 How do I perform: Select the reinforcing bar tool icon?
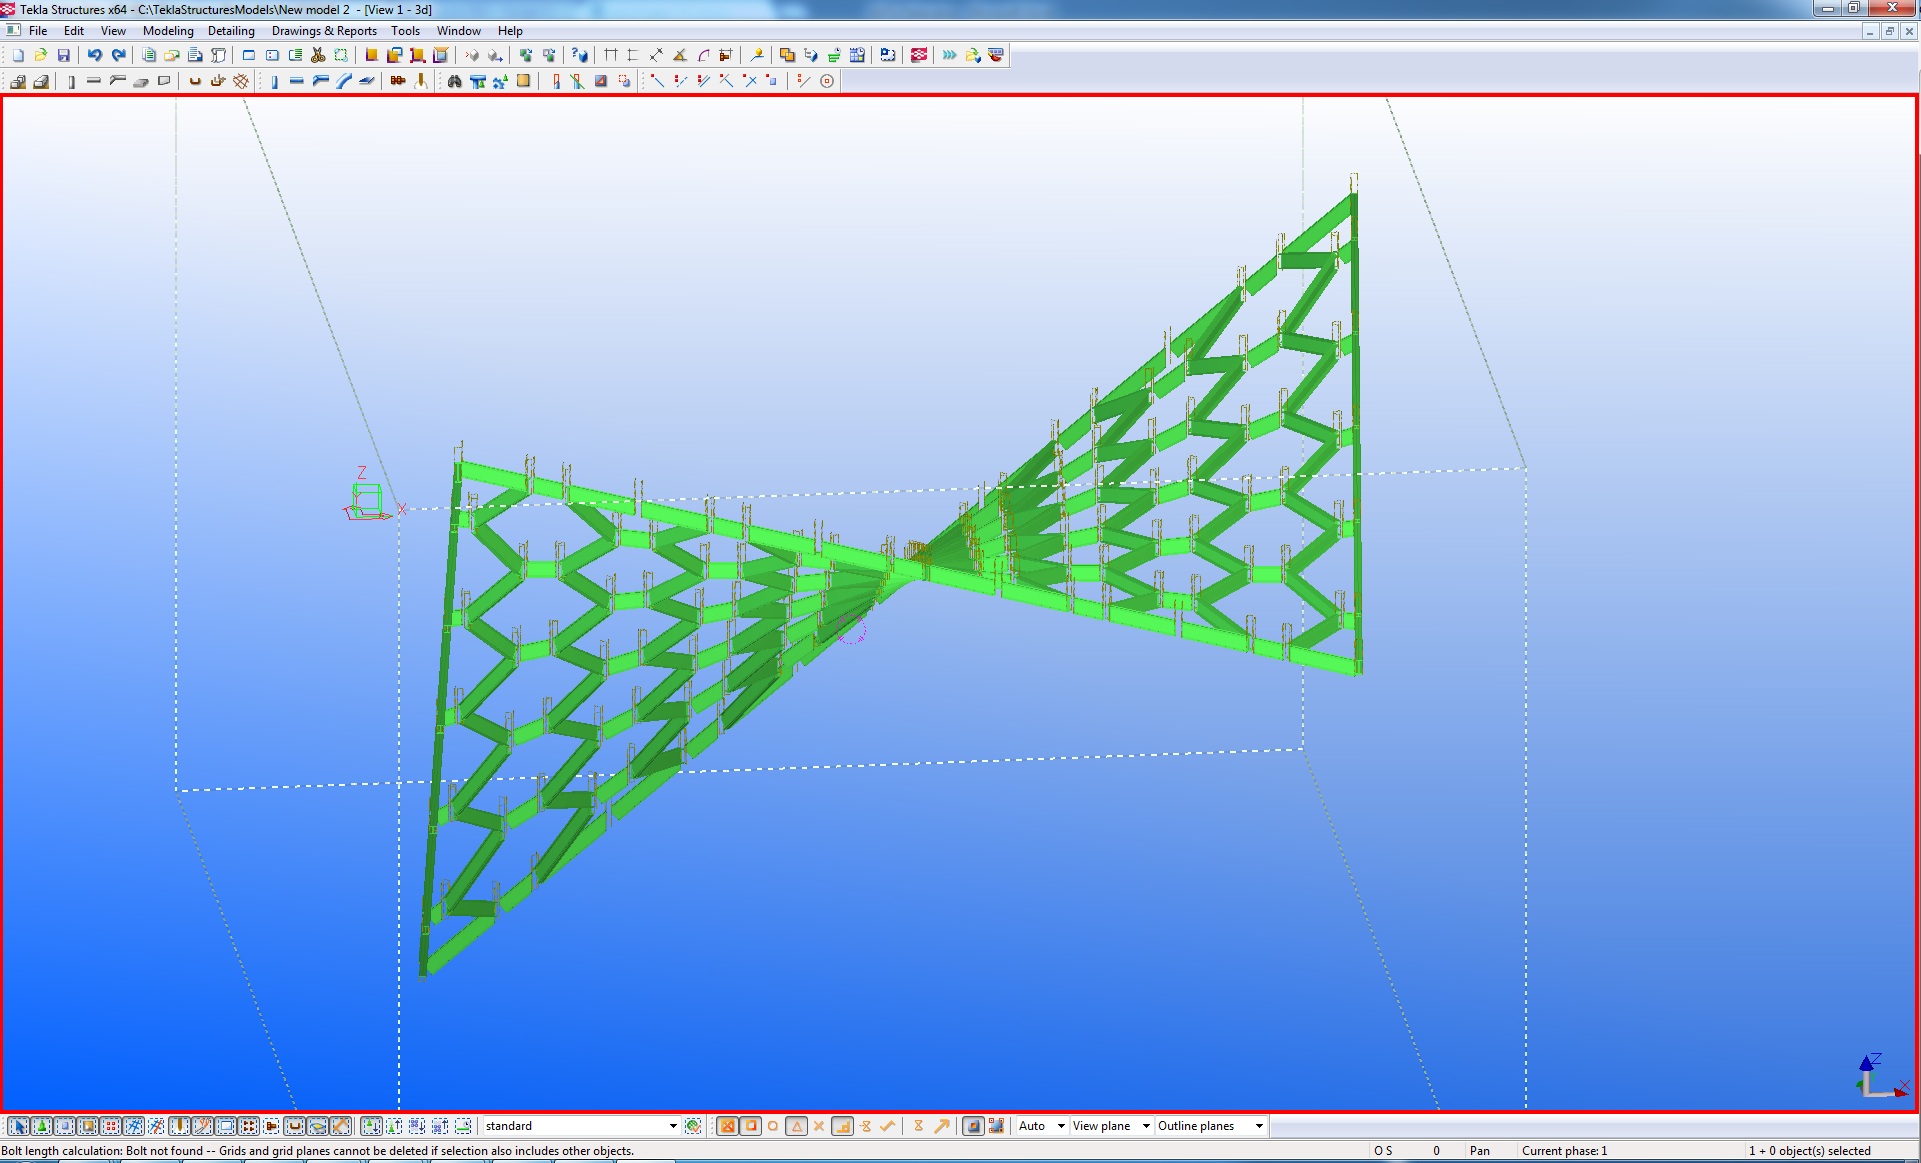[195, 81]
